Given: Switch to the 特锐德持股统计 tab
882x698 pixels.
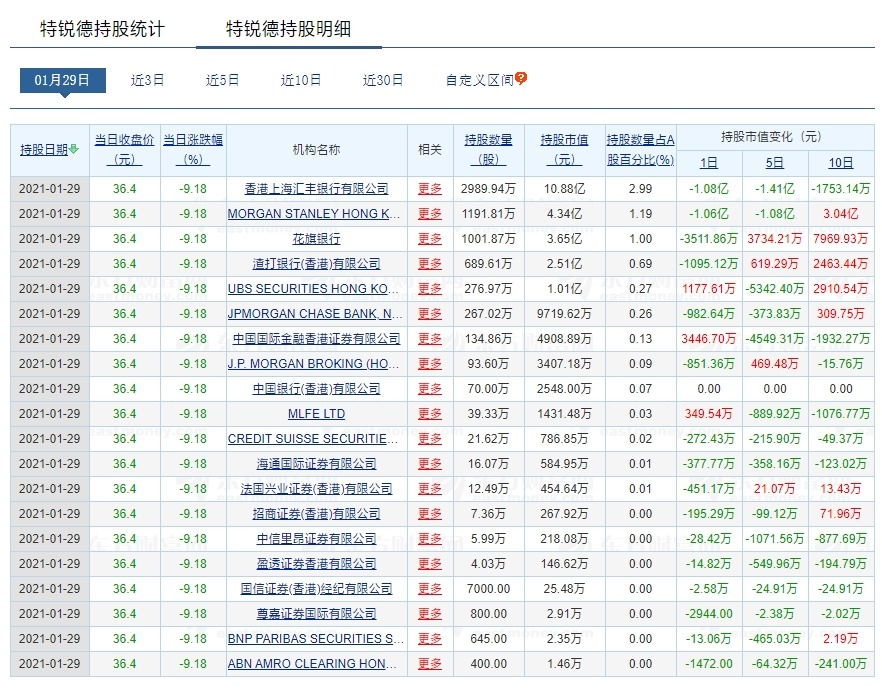Looking at the screenshot, I should 102,29.
